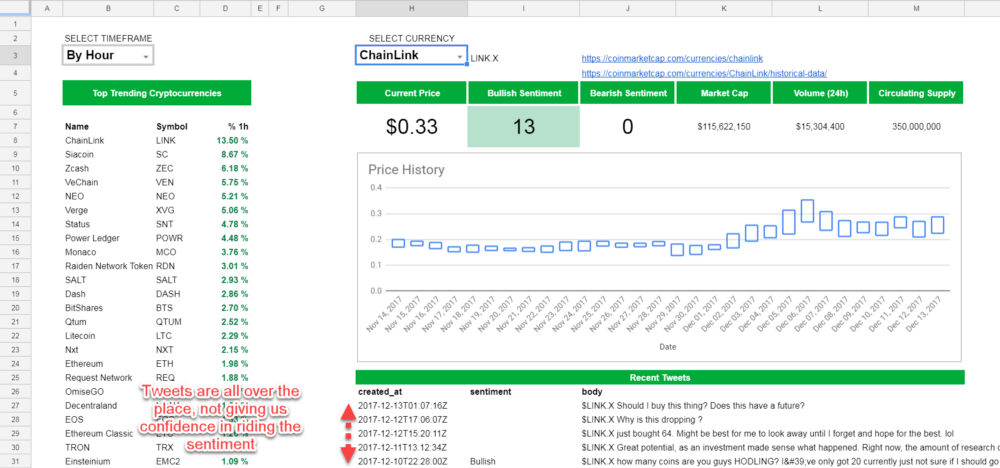Click the bearish sentiment value 0
Image resolution: width=1000 pixels, height=468 pixels.
628,126
